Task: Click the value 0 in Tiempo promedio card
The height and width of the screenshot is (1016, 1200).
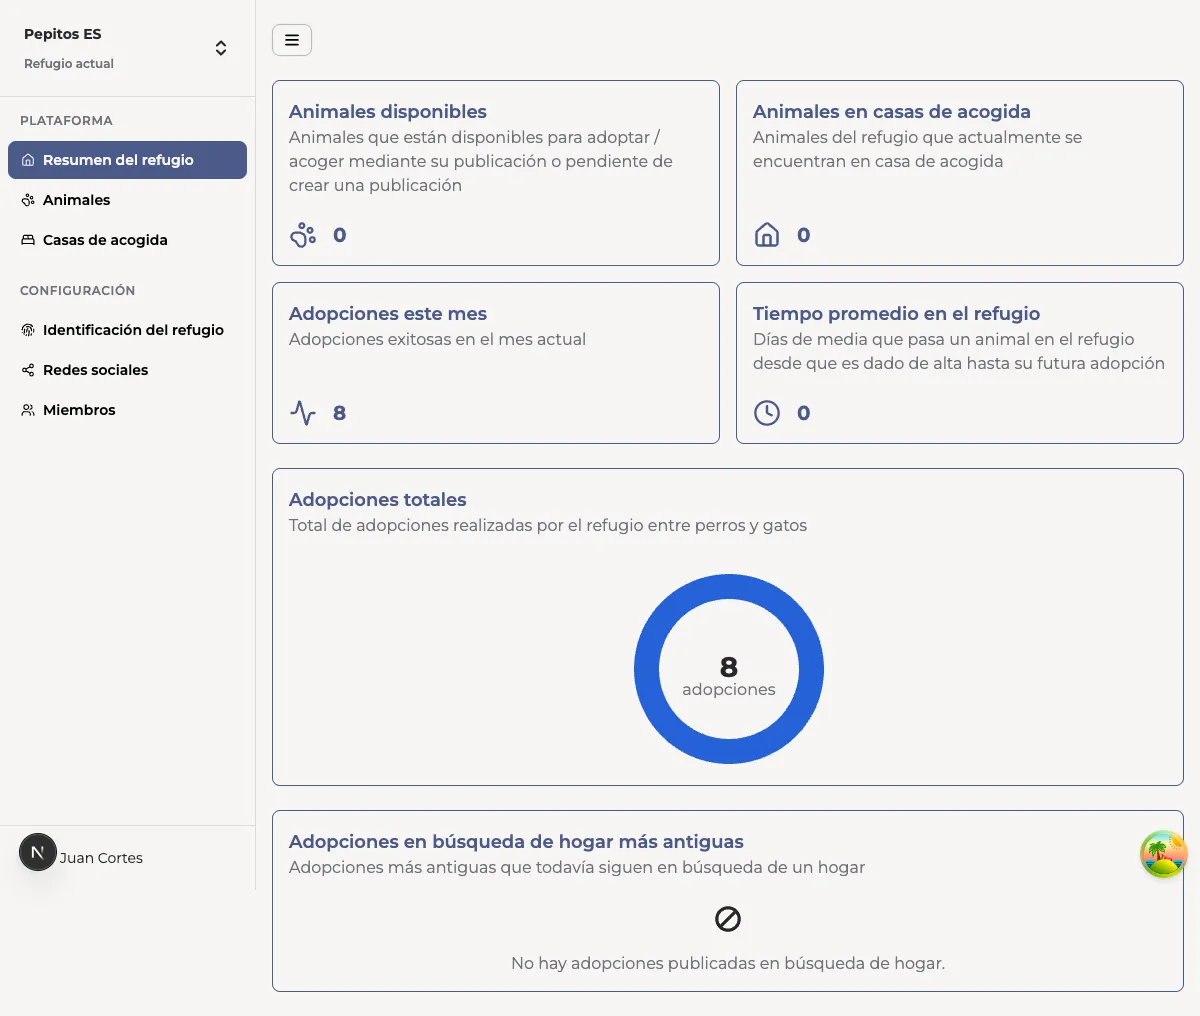Action: coord(804,413)
